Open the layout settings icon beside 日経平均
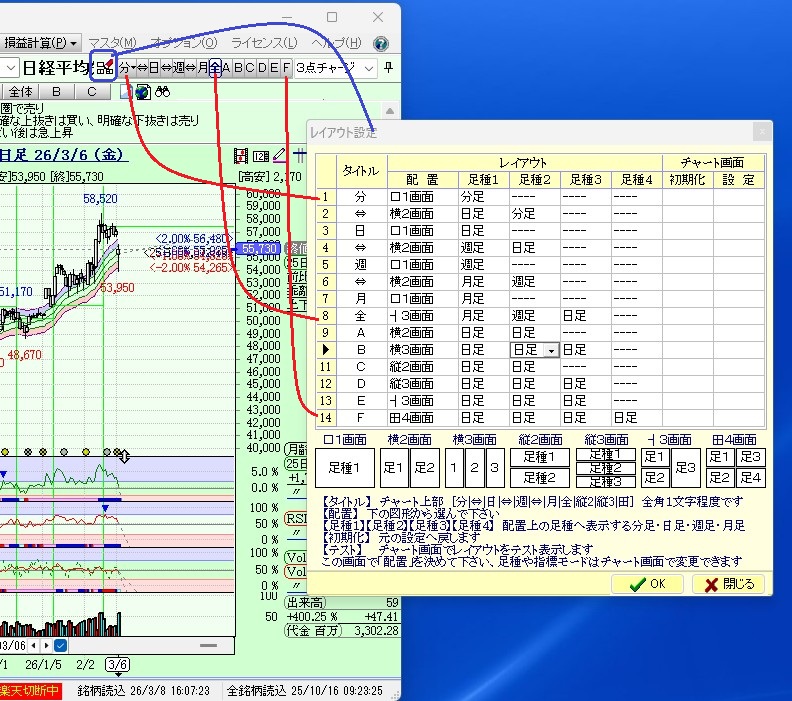Viewport: 792px width, 701px height. [x=103, y=68]
